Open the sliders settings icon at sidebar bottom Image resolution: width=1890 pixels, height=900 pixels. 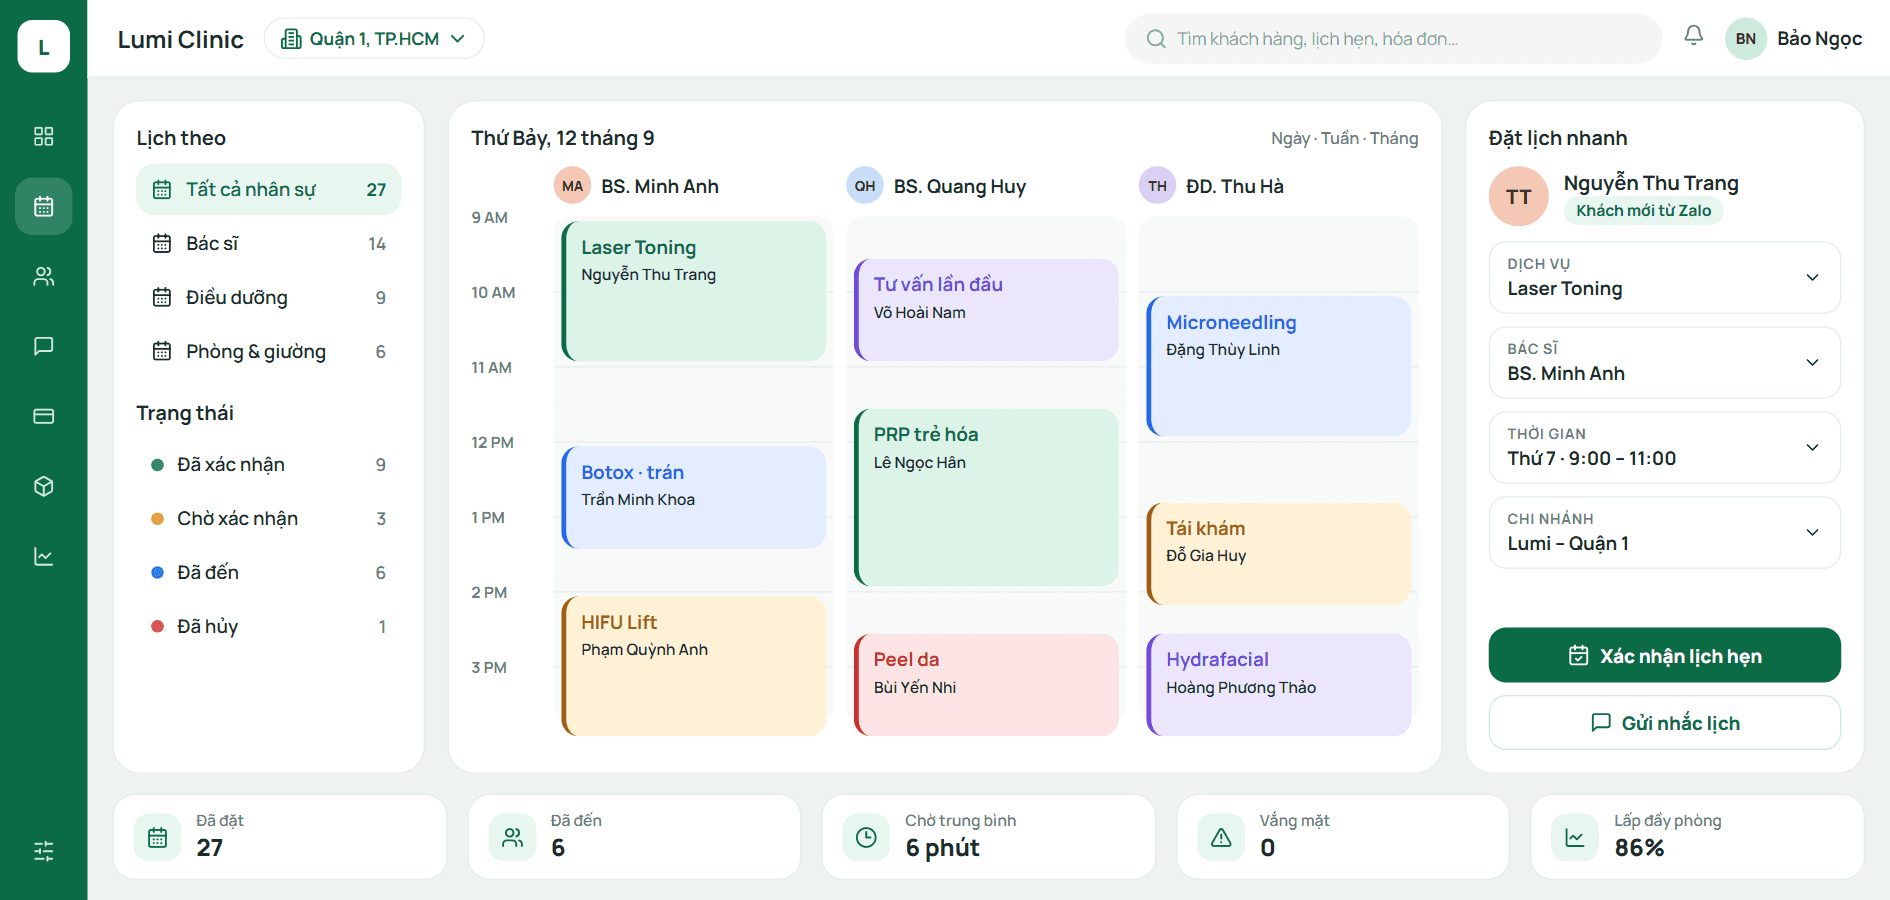tap(43, 851)
